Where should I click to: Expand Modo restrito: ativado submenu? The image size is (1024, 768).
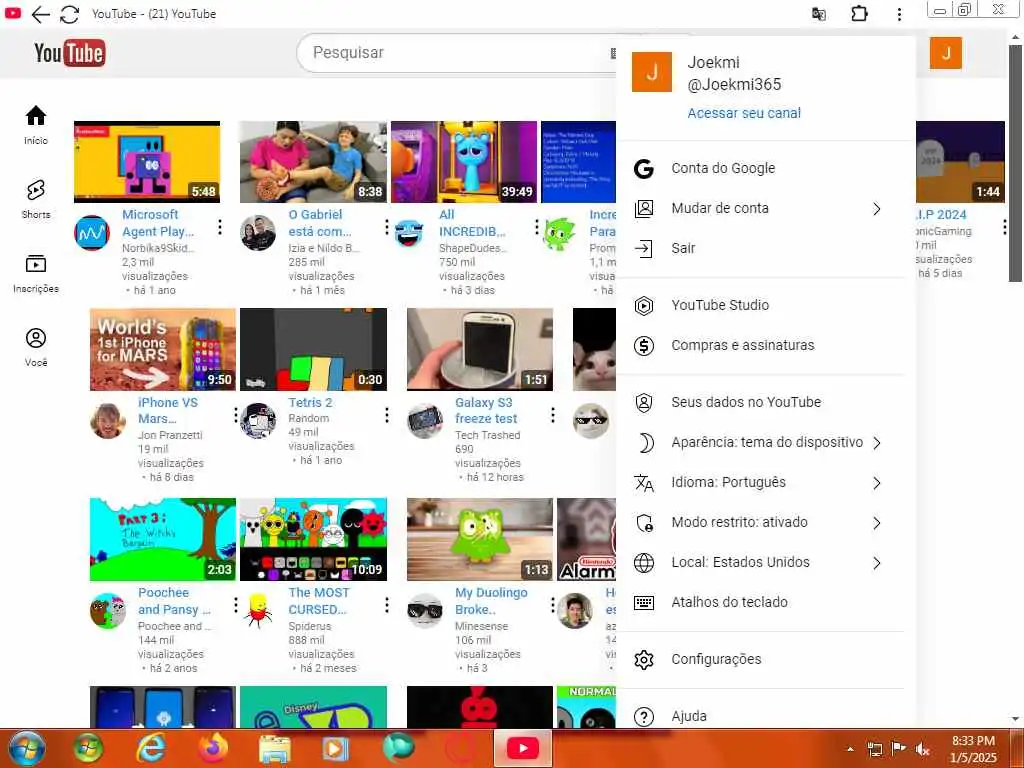tap(877, 523)
